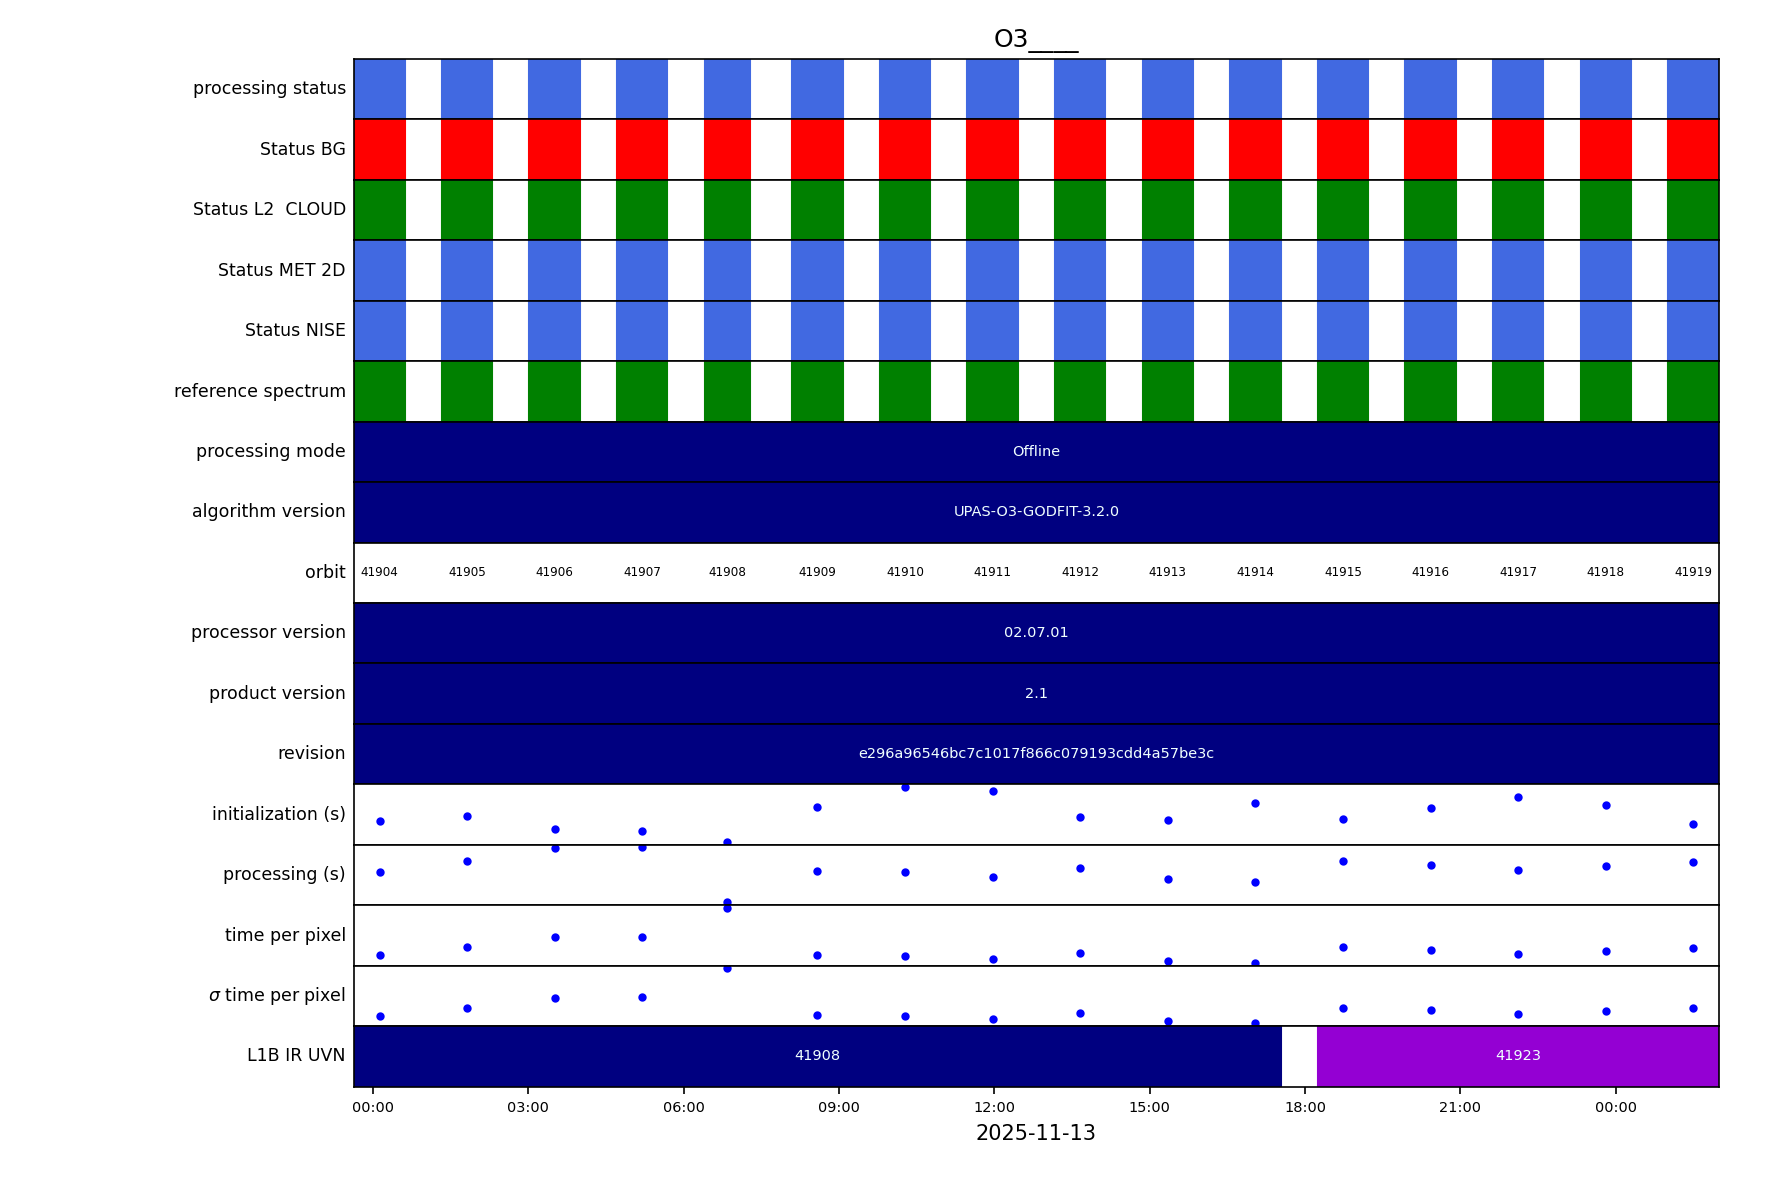Click the navy 41908 L1B bar
Viewport: 1771px width, 1181px height.
click(x=817, y=1056)
